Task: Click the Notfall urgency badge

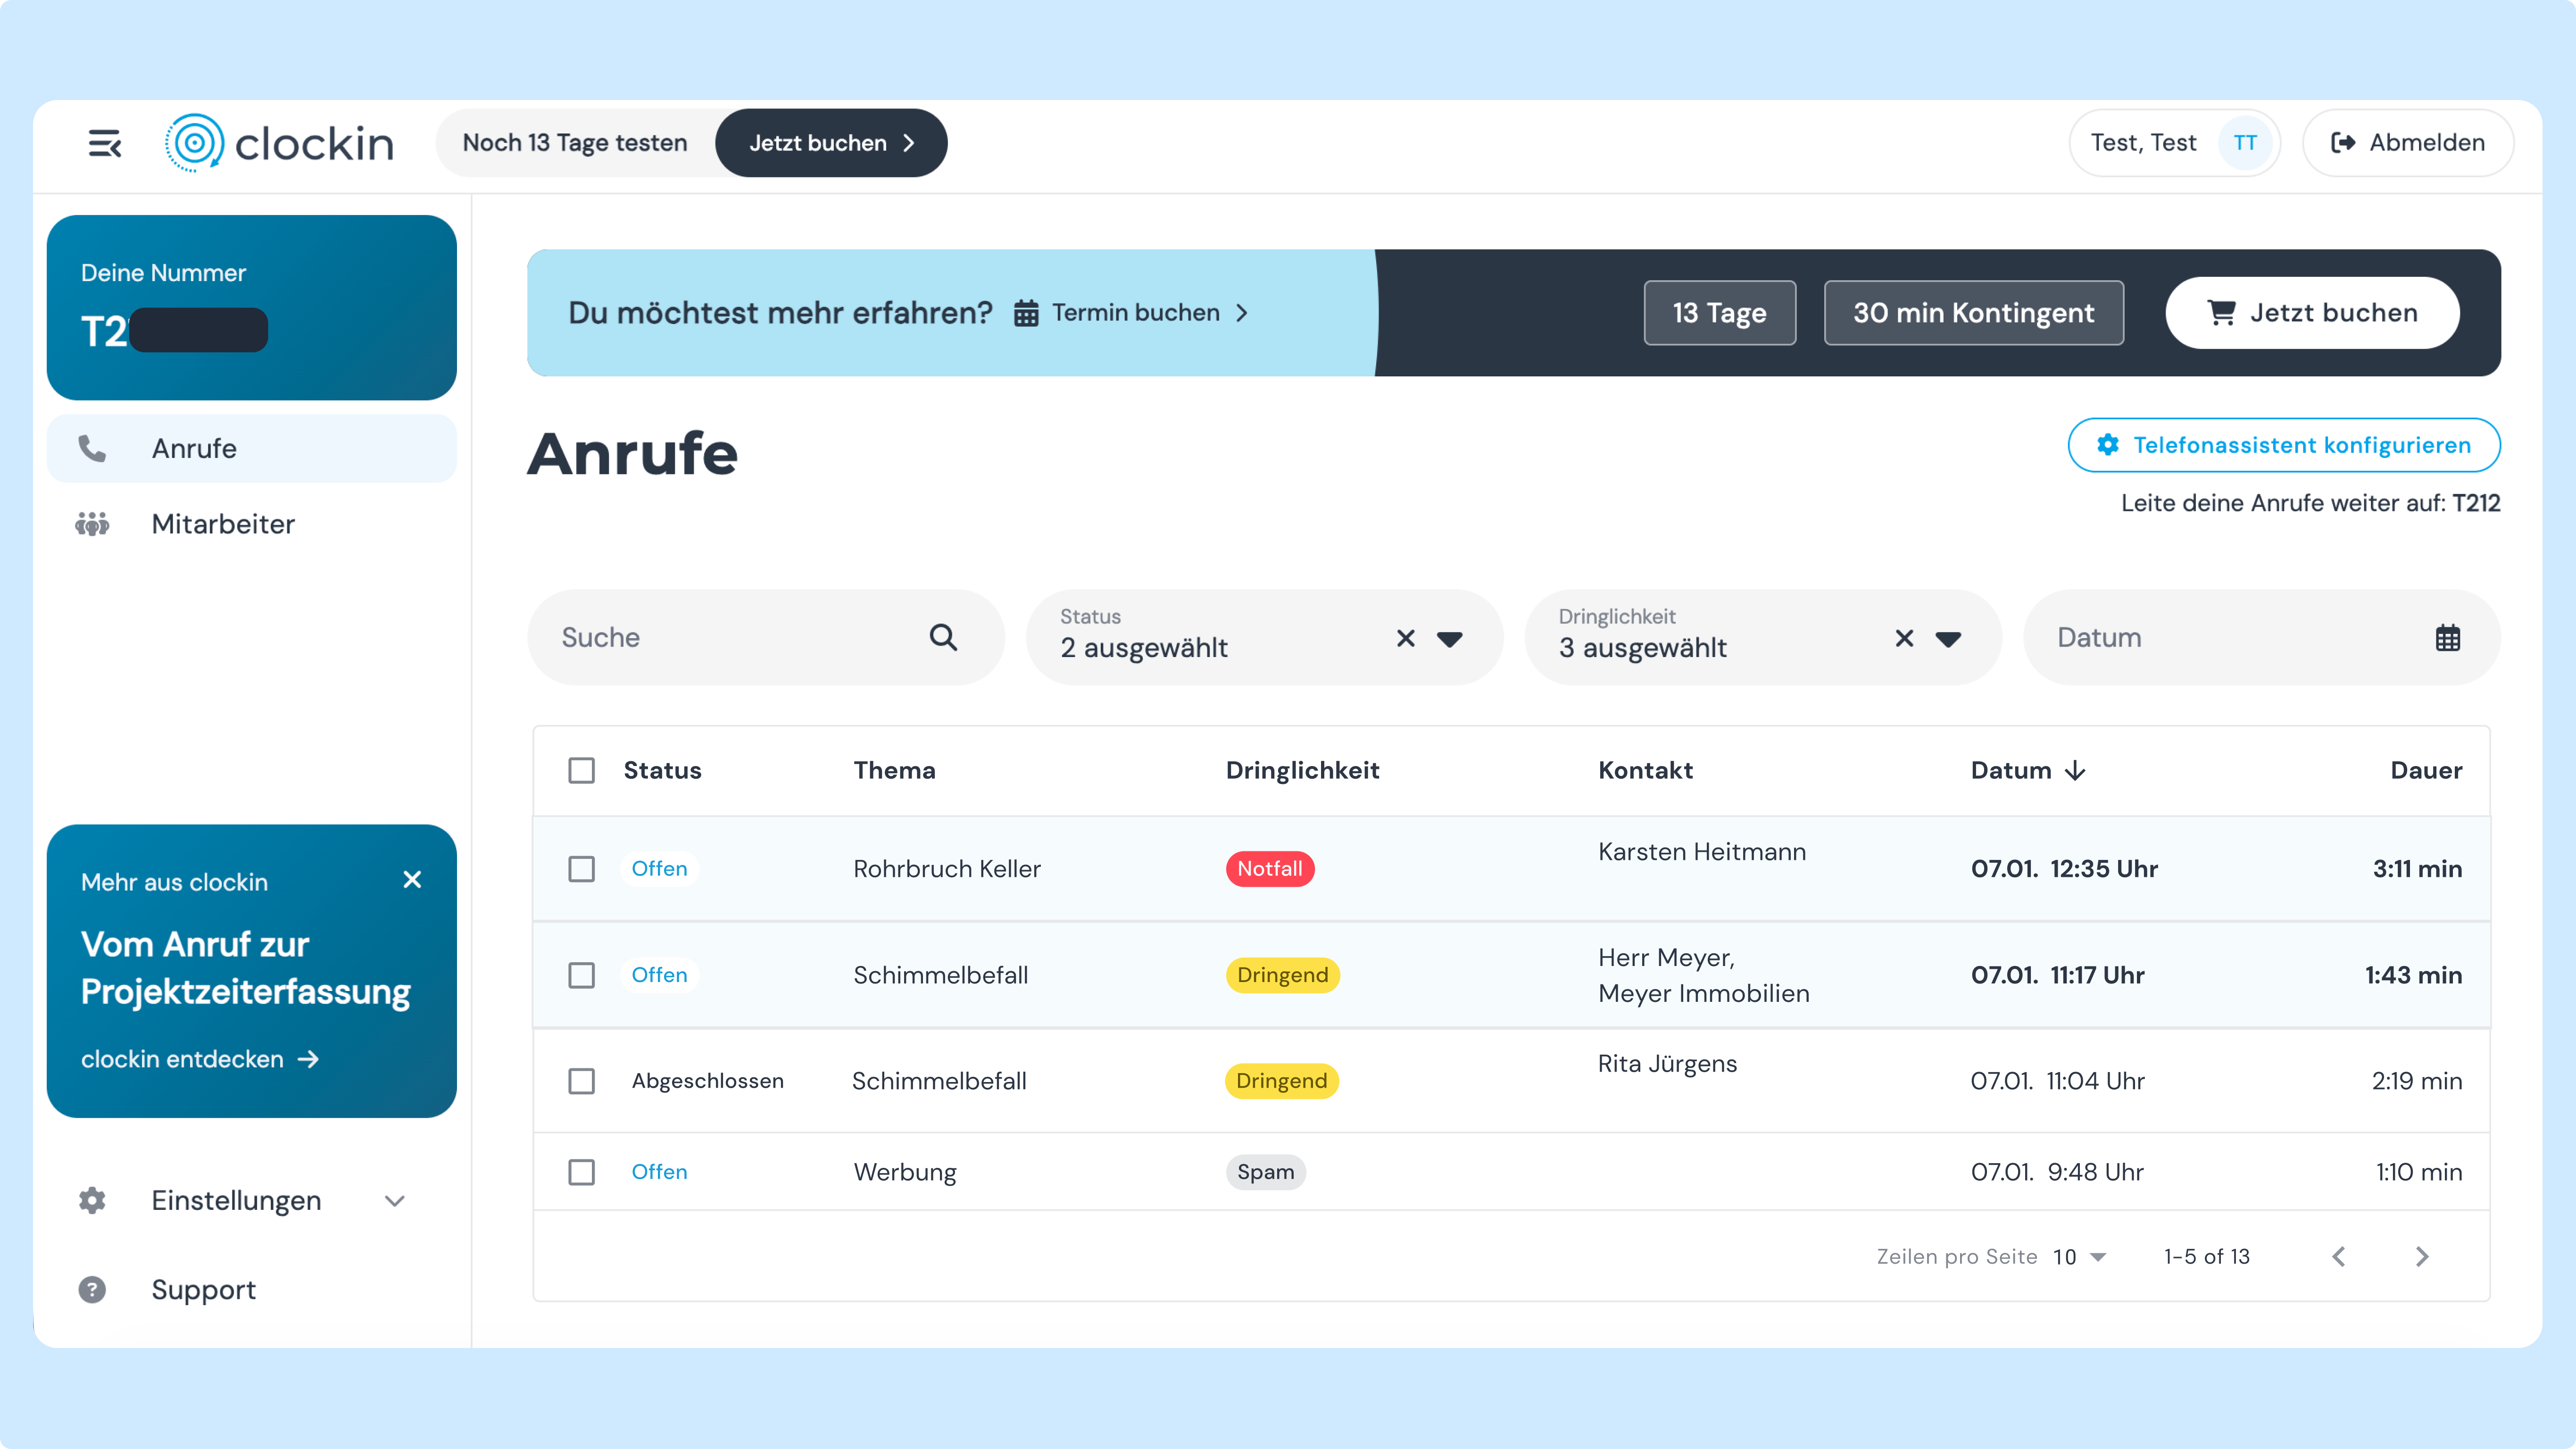Action: 1270,869
